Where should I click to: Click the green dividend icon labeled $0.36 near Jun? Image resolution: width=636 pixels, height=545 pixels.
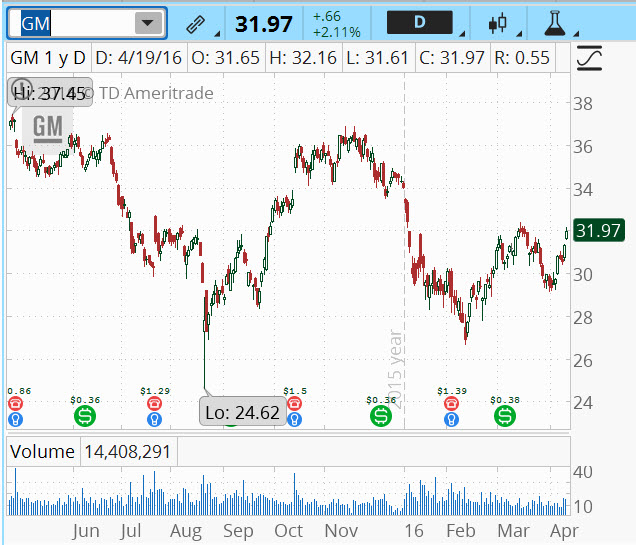[x=85, y=416]
